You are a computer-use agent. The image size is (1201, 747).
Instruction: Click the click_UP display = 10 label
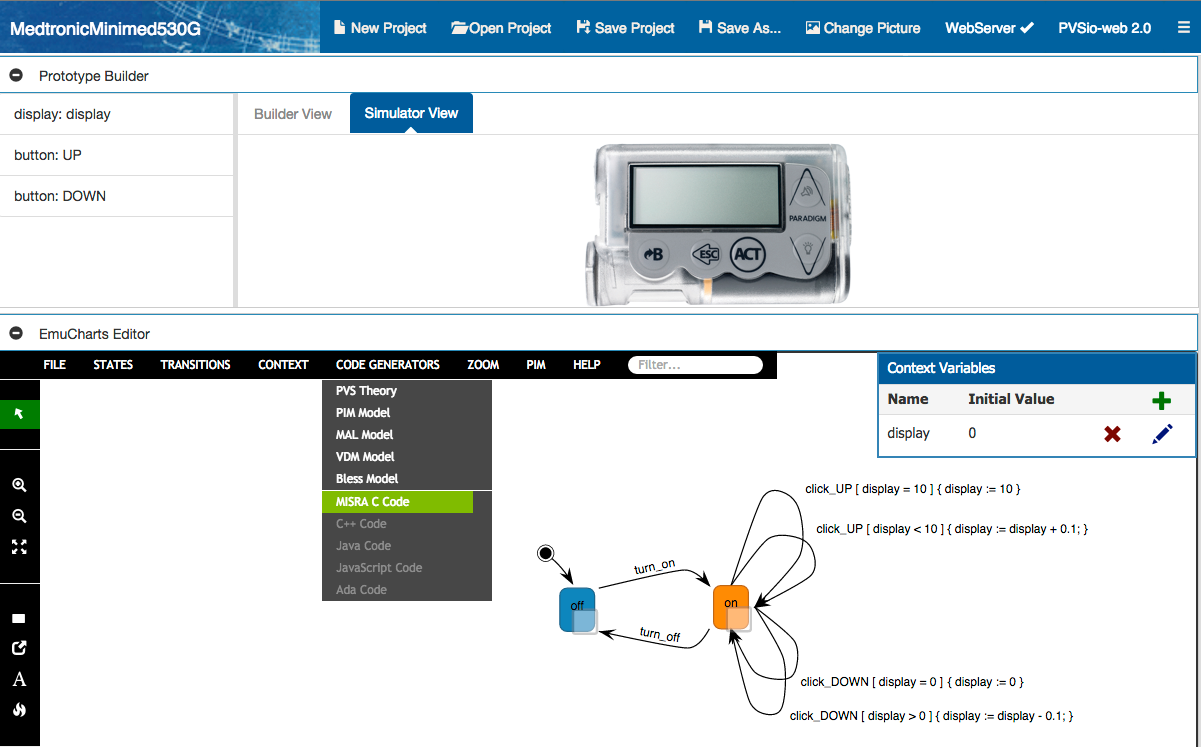[x=912, y=489]
